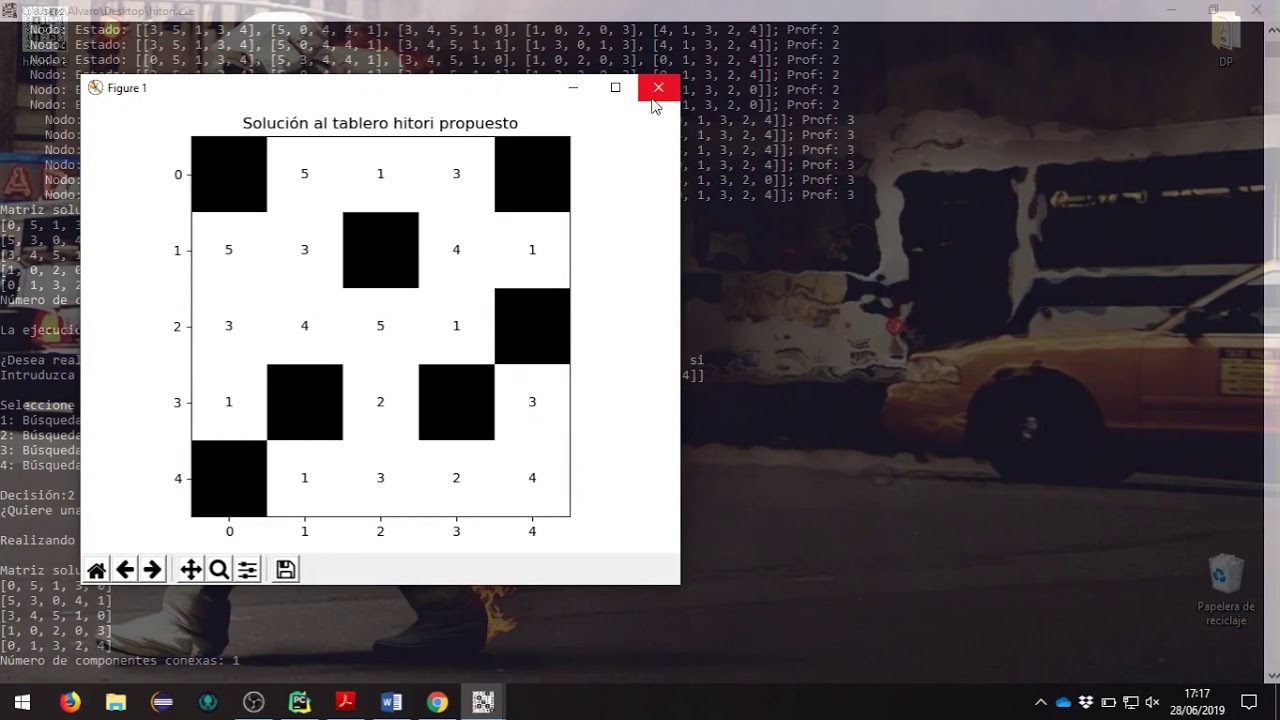Activate the Pan axes tool
The height and width of the screenshot is (720, 1280).
190,570
